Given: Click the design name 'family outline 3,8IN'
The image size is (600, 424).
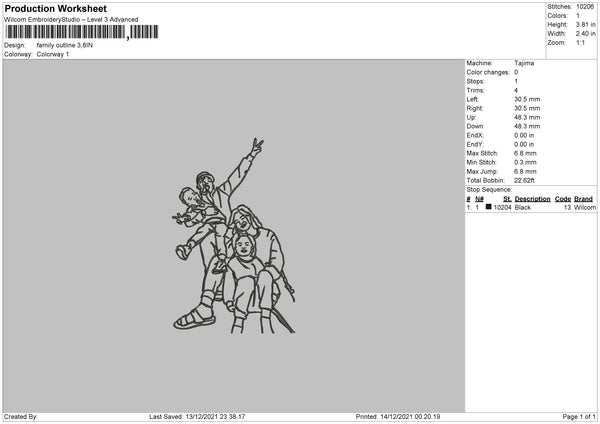Looking at the screenshot, I should coord(65,45).
